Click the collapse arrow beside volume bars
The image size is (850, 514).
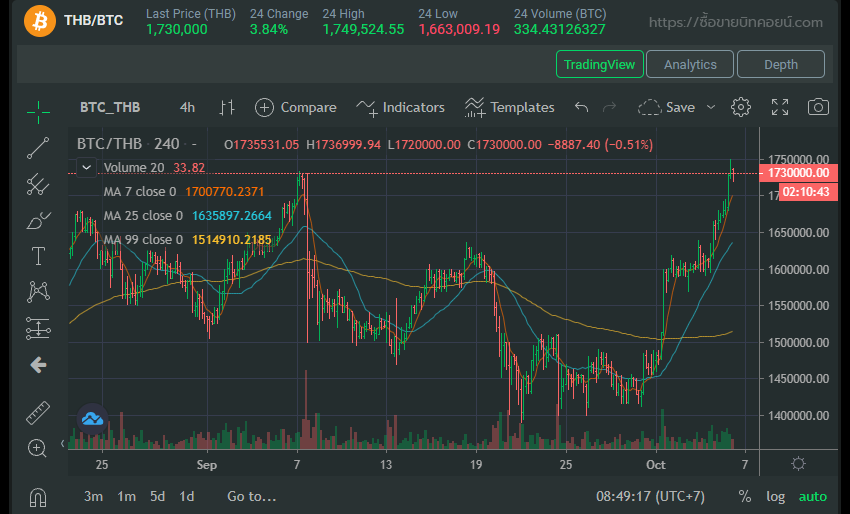[62, 444]
